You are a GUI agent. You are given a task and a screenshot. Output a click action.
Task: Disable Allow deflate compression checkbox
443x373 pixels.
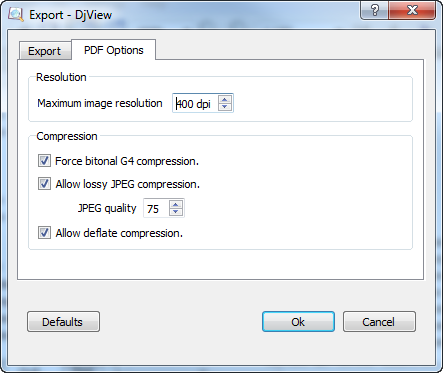(x=44, y=233)
